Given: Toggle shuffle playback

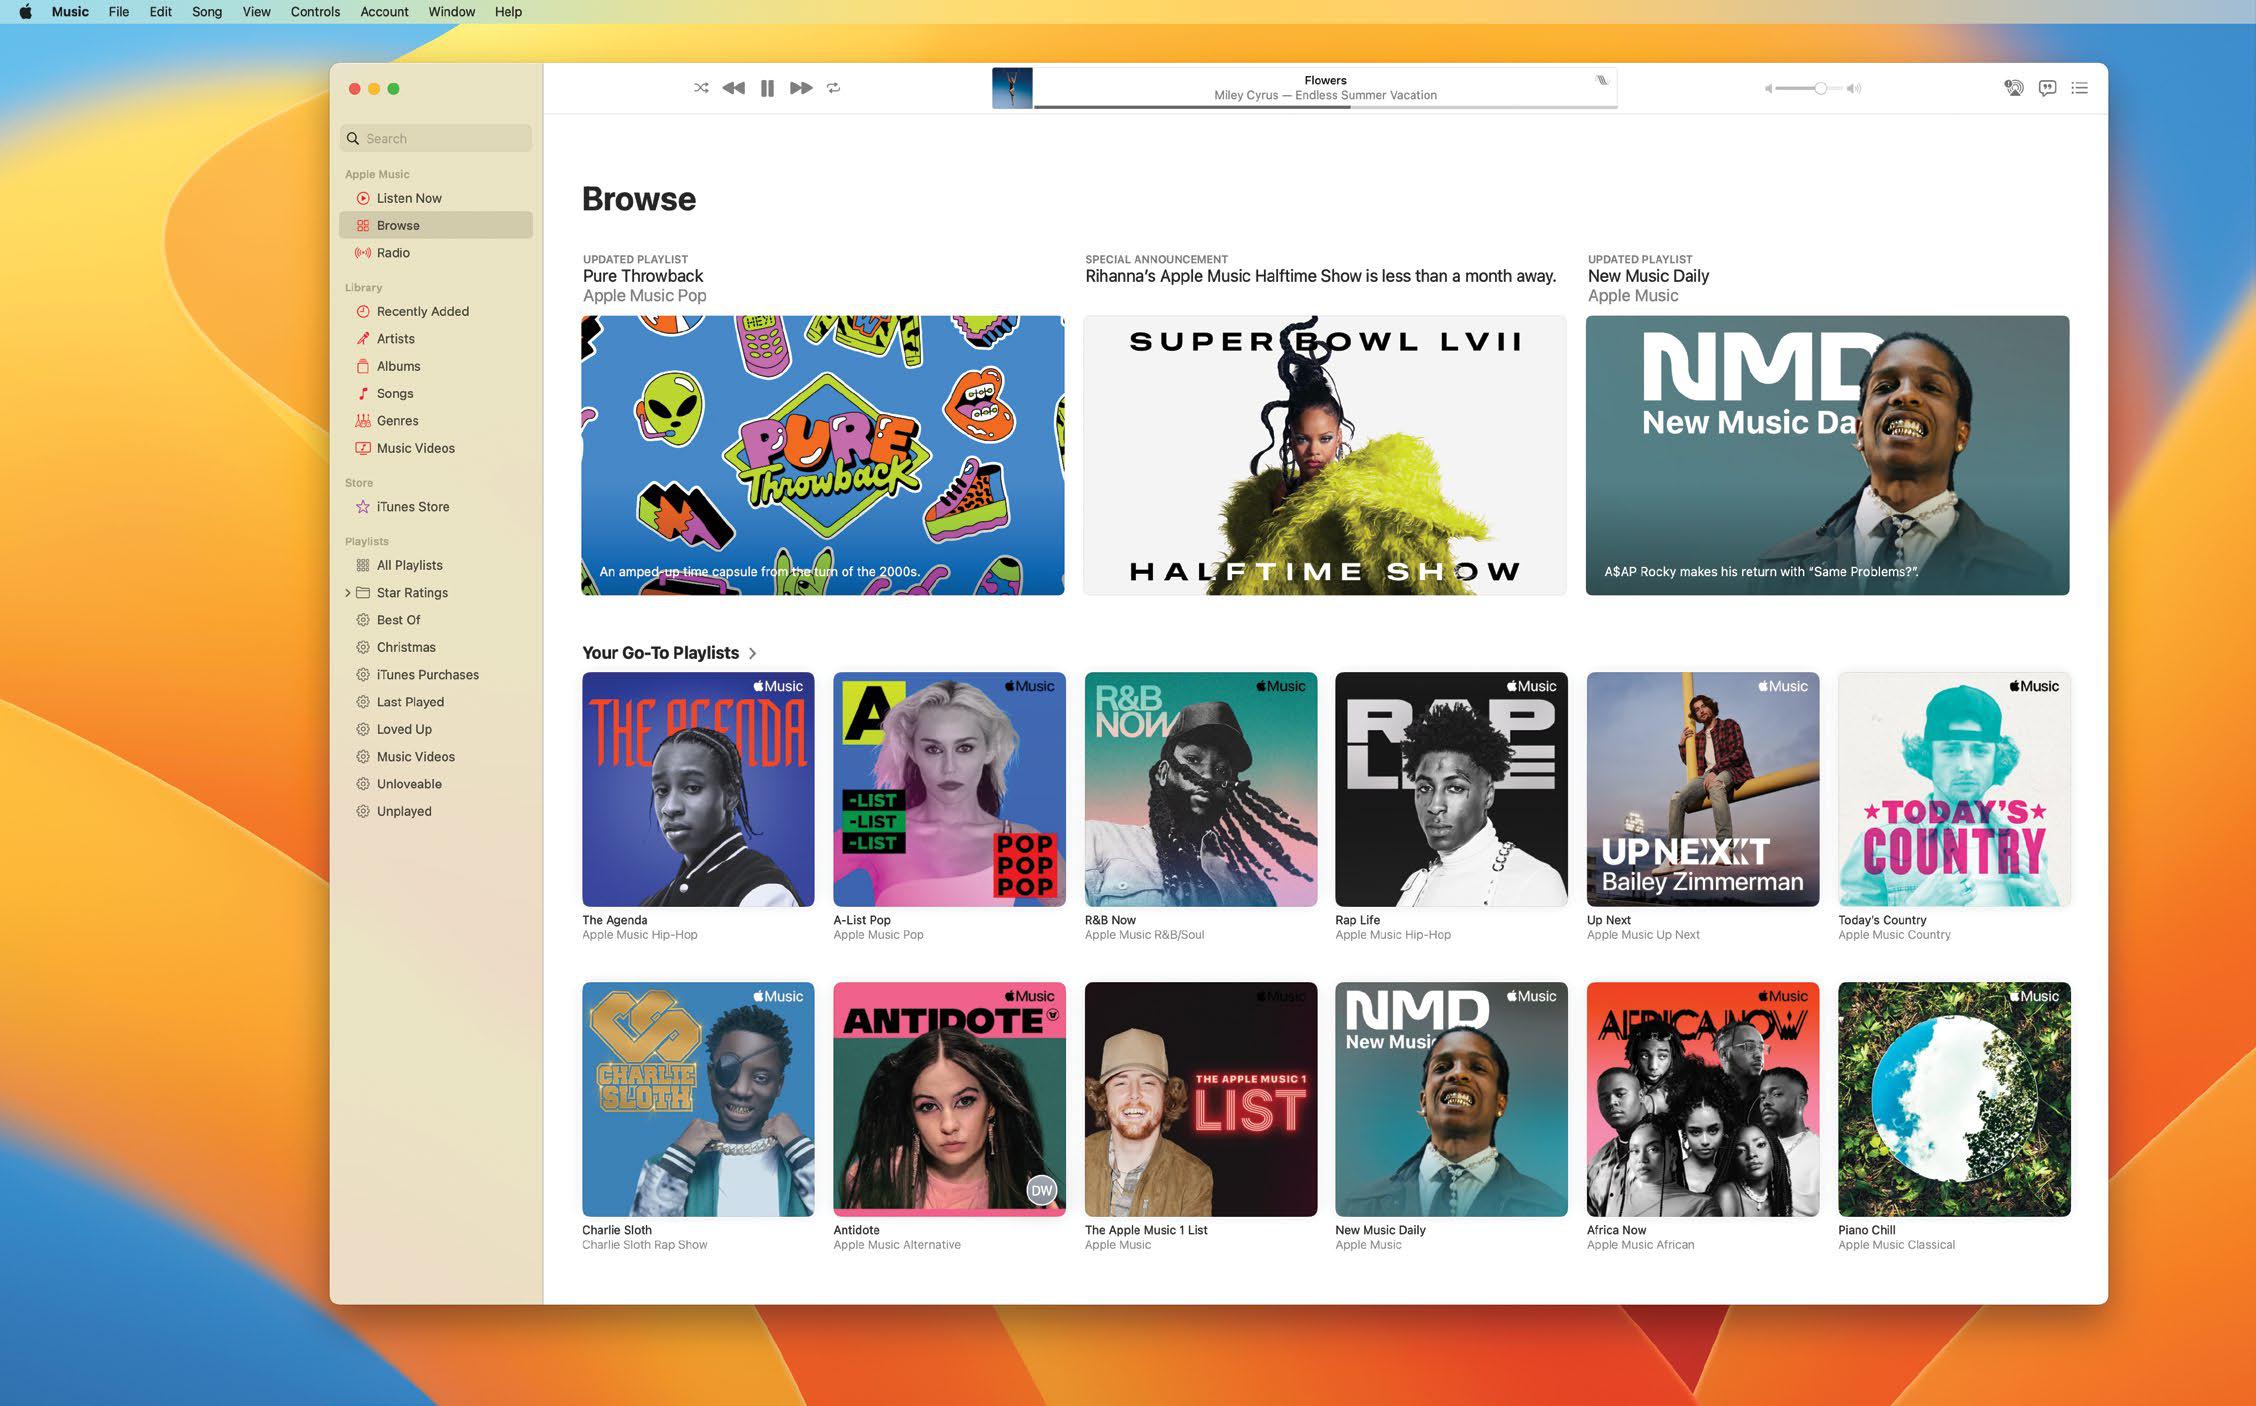Looking at the screenshot, I should [x=701, y=88].
